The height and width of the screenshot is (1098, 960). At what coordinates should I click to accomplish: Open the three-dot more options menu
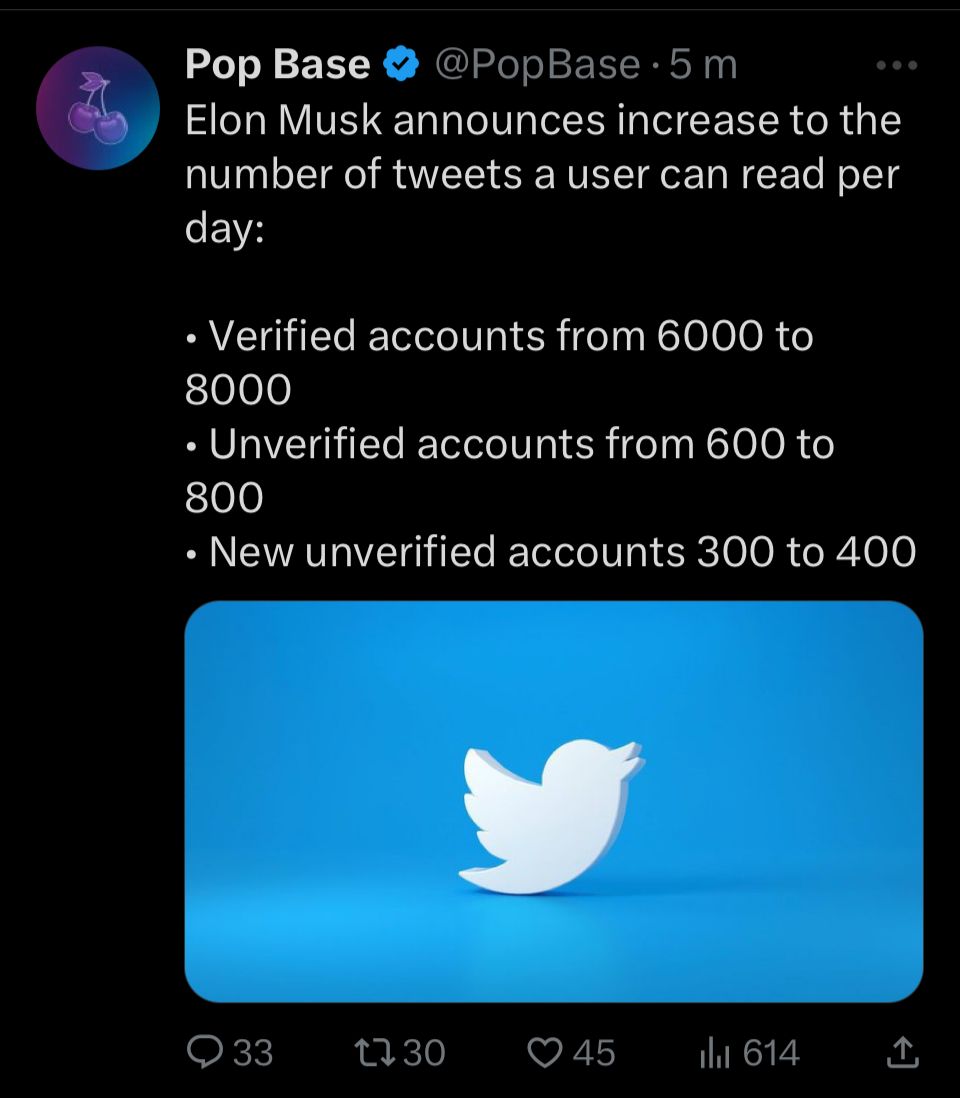tap(895, 66)
